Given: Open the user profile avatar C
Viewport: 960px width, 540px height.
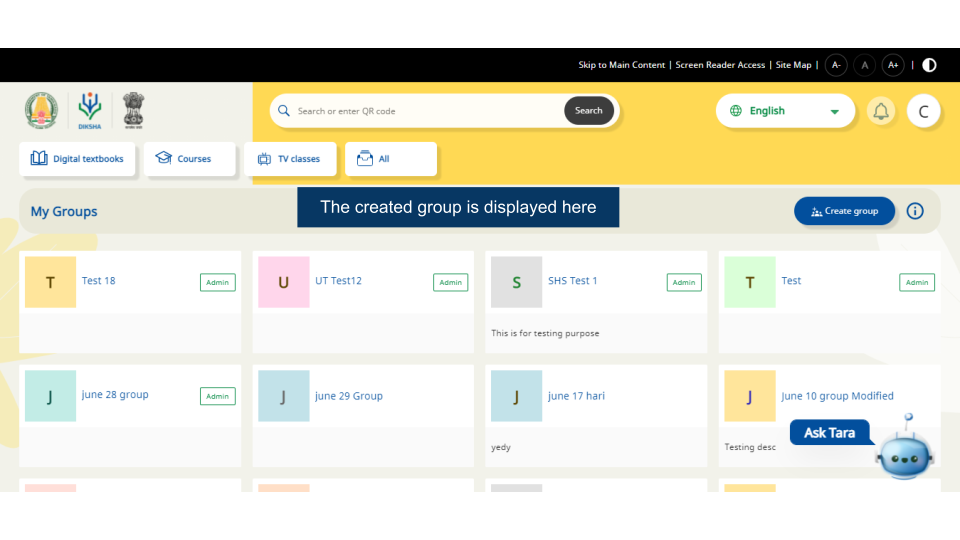Looking at the screenshot, I should click(923, 111).
